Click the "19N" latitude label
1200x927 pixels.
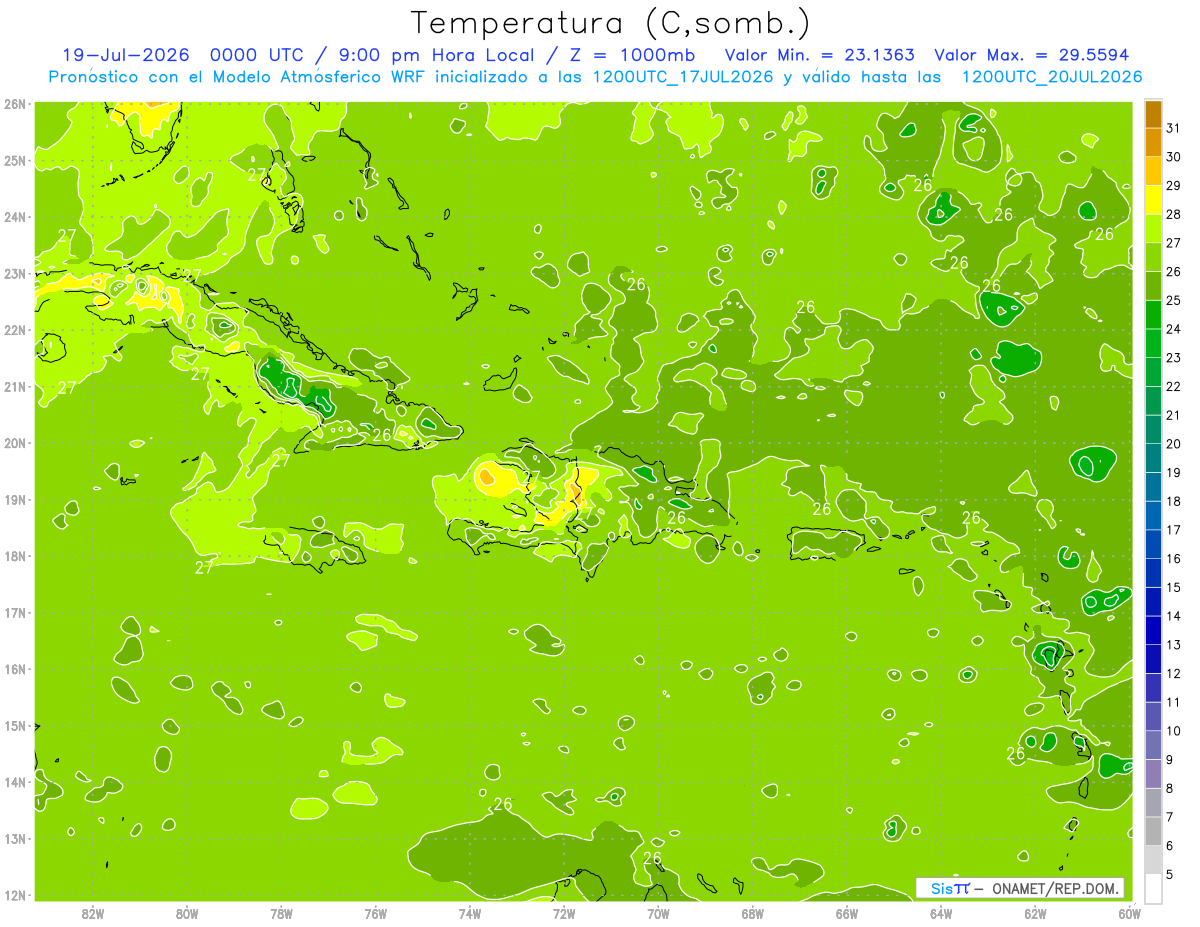[x=15, y=499]
